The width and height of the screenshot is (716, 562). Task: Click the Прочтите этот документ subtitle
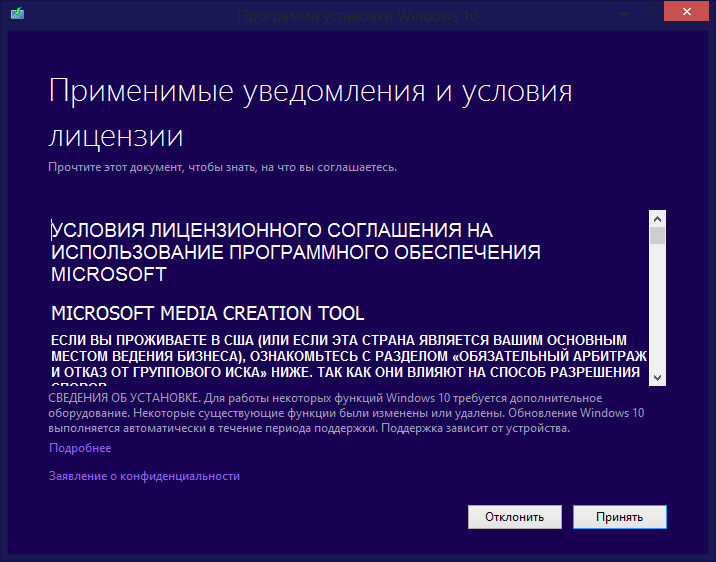(222, 167)
